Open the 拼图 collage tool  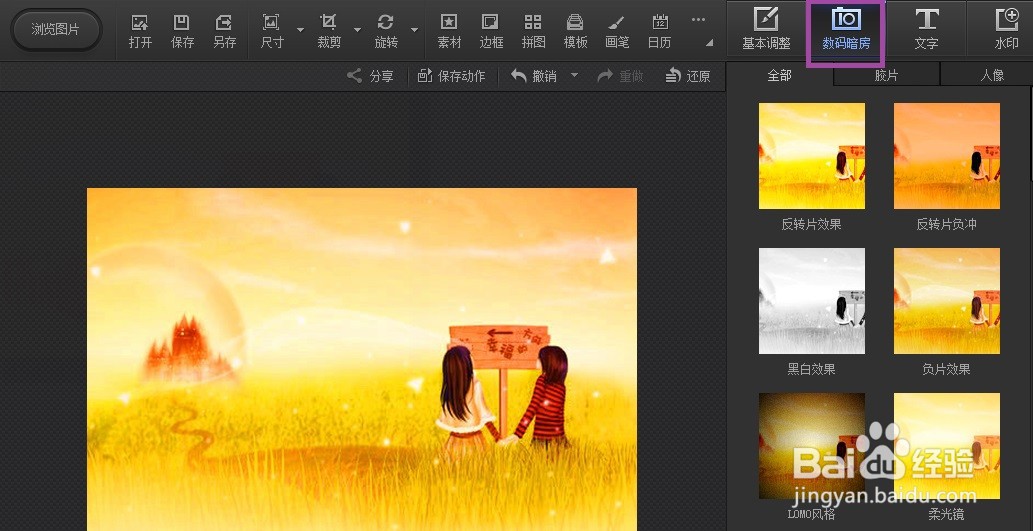pos(533,32)
